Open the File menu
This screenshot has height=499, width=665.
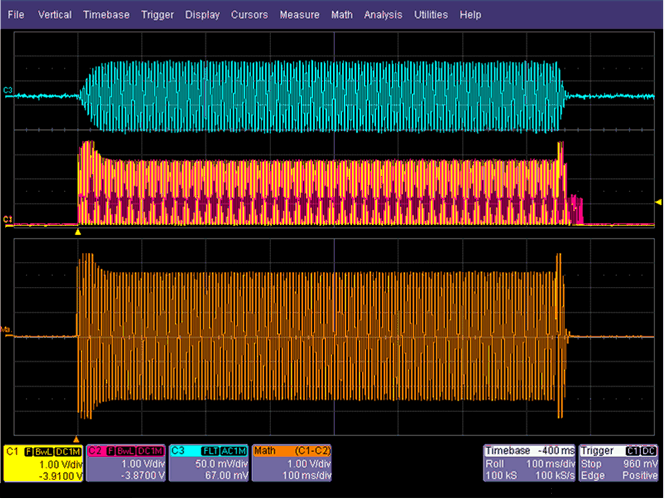16,15
